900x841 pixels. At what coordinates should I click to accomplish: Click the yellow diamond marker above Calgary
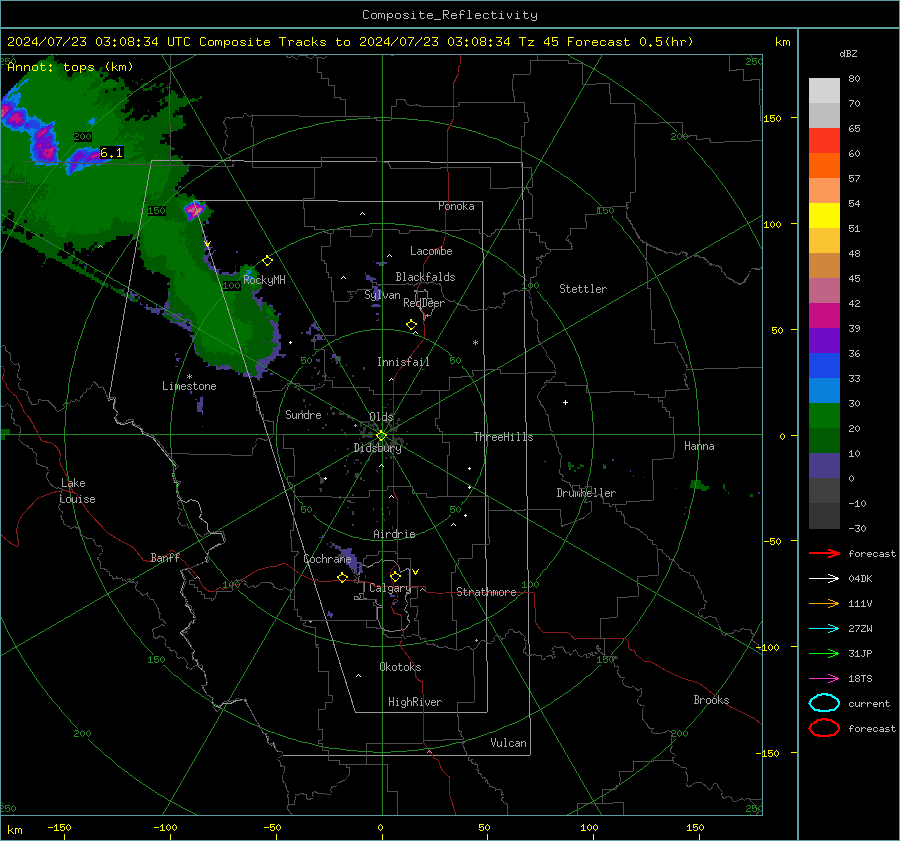395,576
